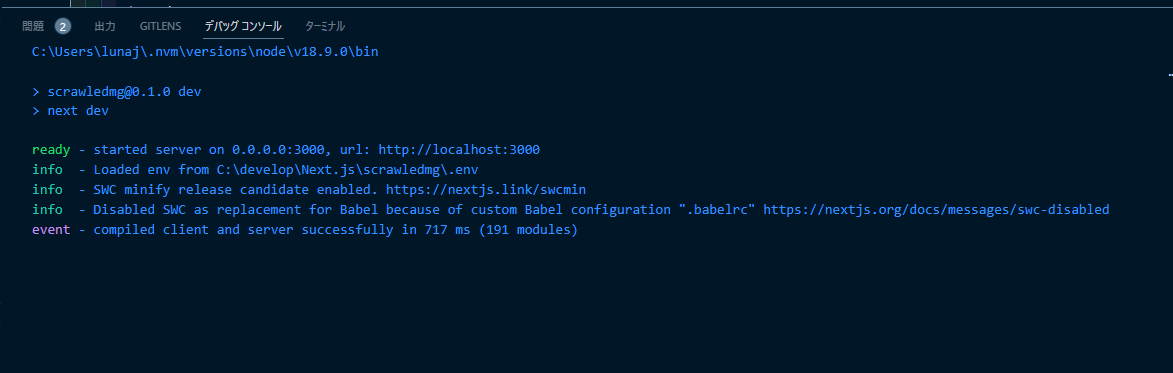Switch to the GITLENS tab
Viewport: 1173px width, 373px height.
click(160, 26)
